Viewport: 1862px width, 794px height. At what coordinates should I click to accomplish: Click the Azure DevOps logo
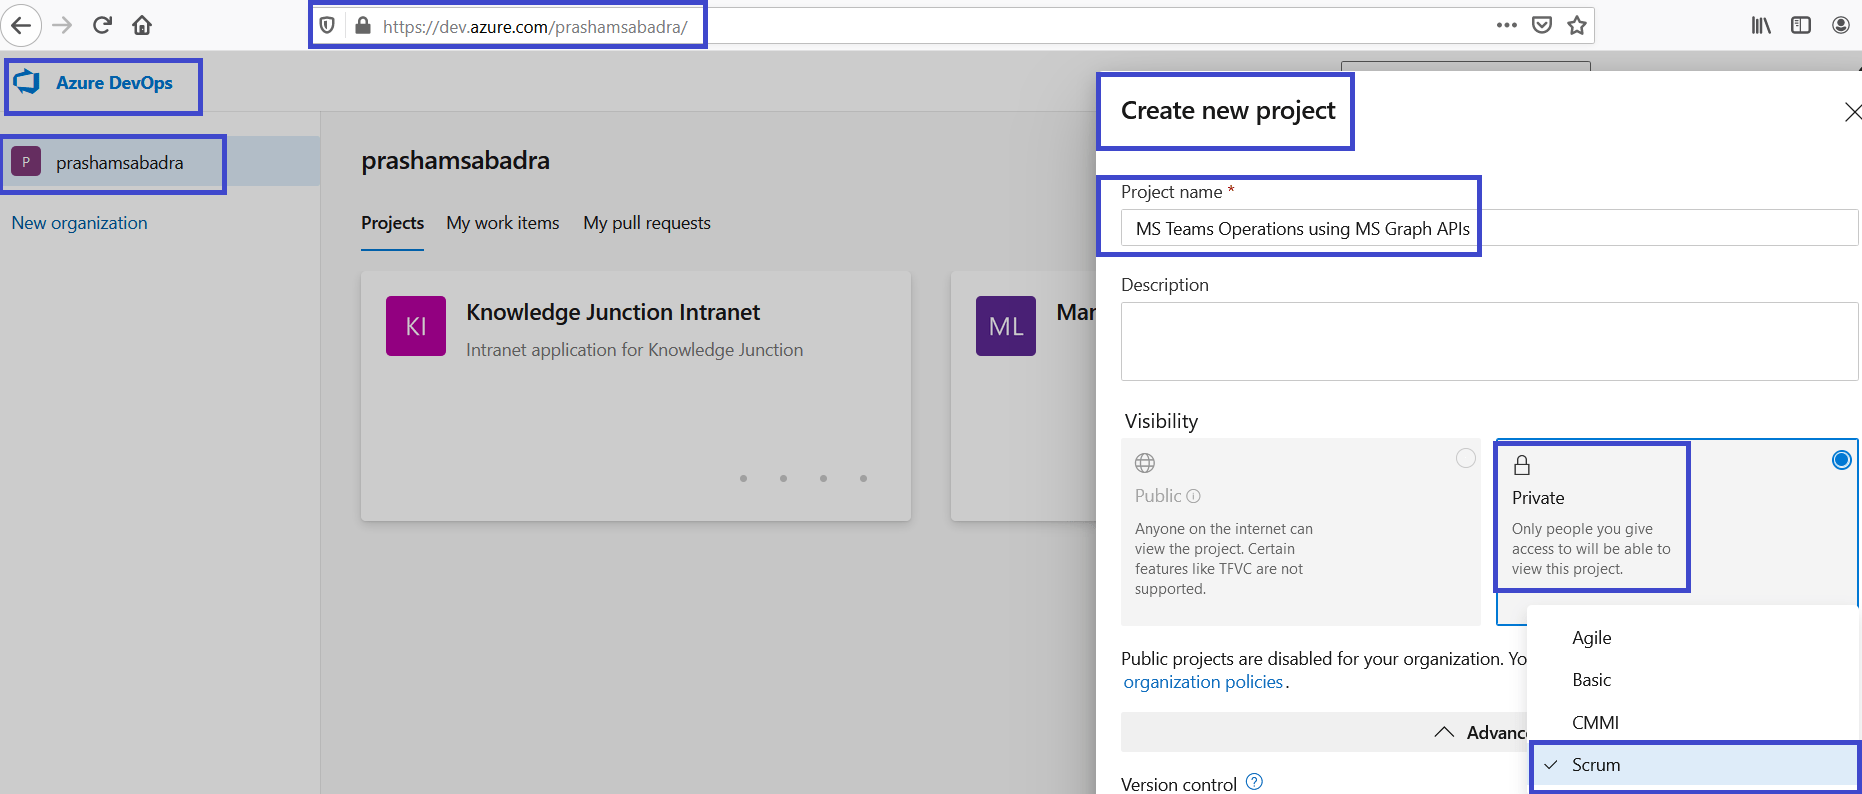27,82
